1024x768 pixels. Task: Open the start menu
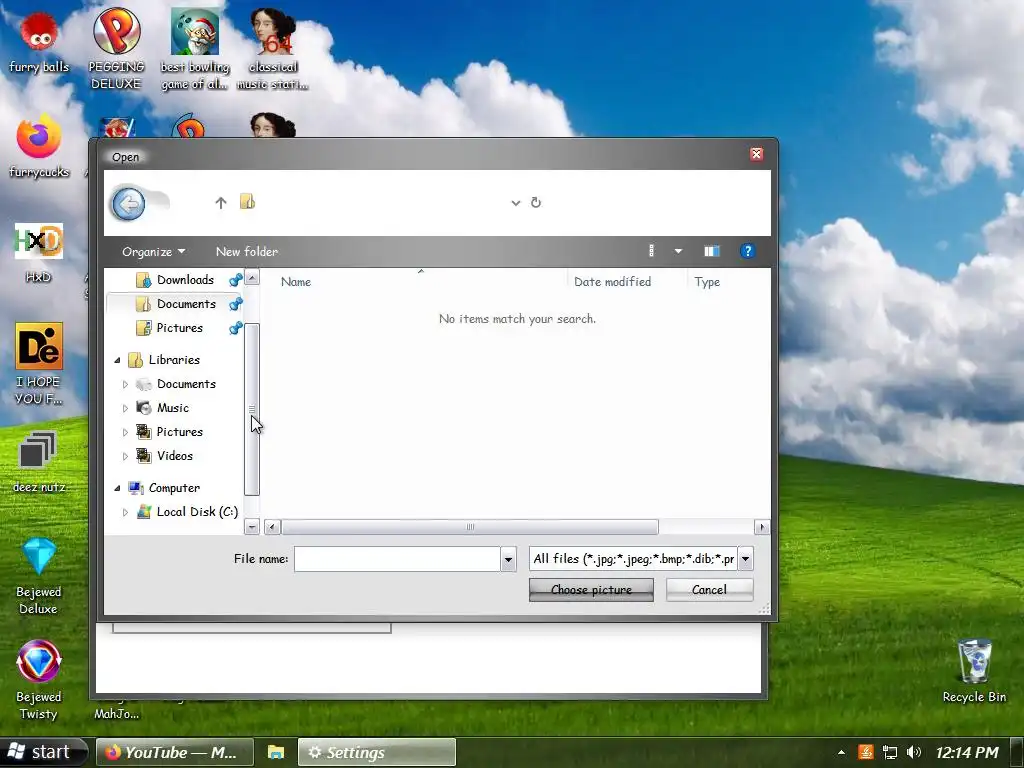(43, 752)
